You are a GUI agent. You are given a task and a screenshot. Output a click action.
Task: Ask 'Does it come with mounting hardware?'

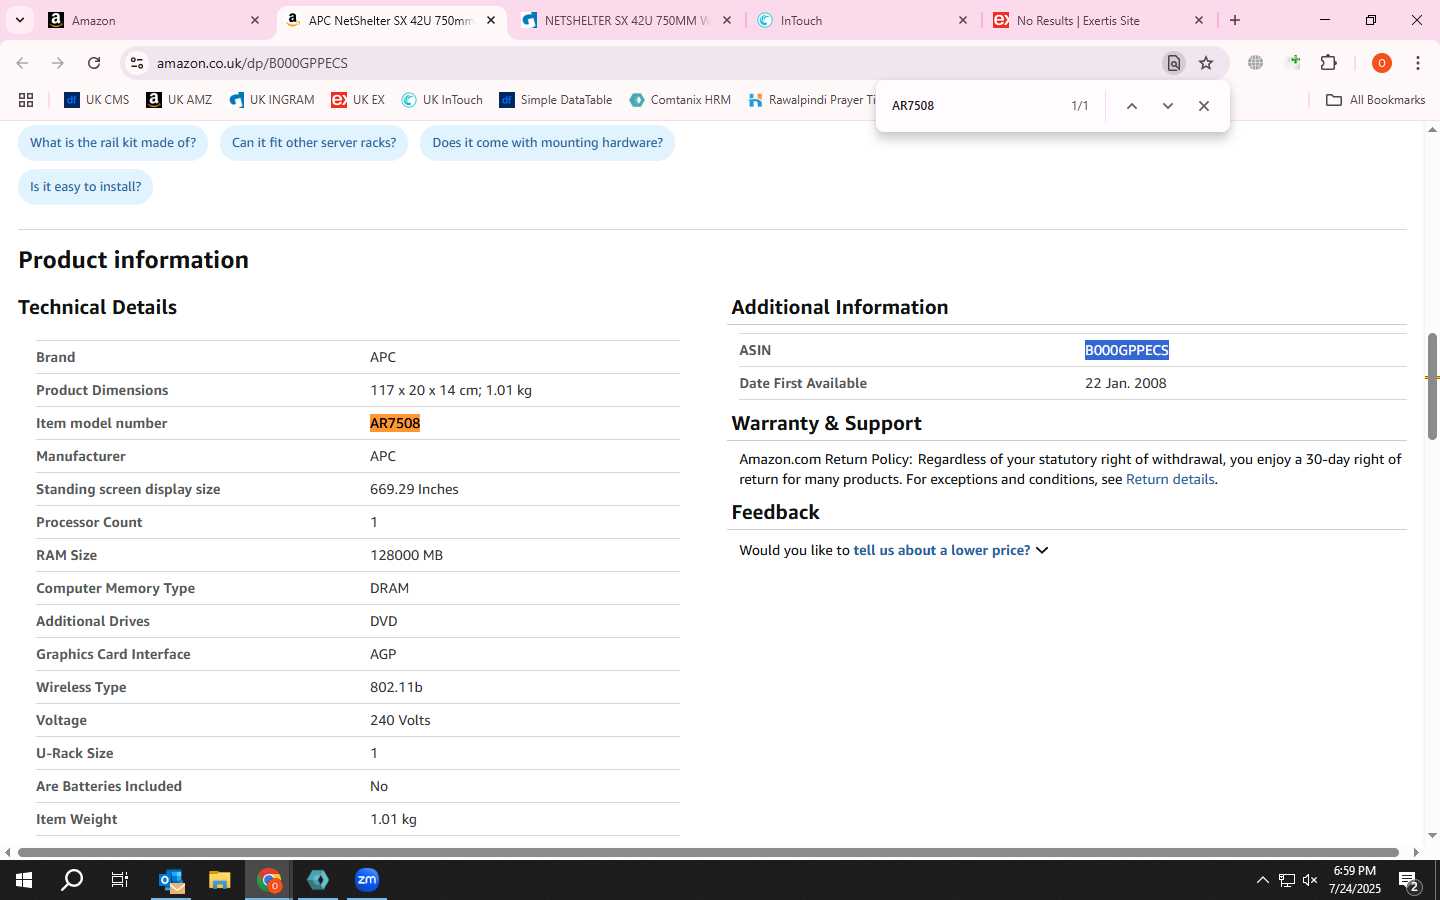pos(547,143)
